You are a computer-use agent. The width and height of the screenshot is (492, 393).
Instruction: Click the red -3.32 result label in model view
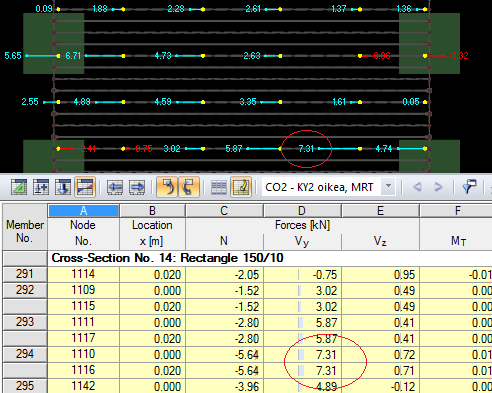pyautogui.click(x=458, y=56)
